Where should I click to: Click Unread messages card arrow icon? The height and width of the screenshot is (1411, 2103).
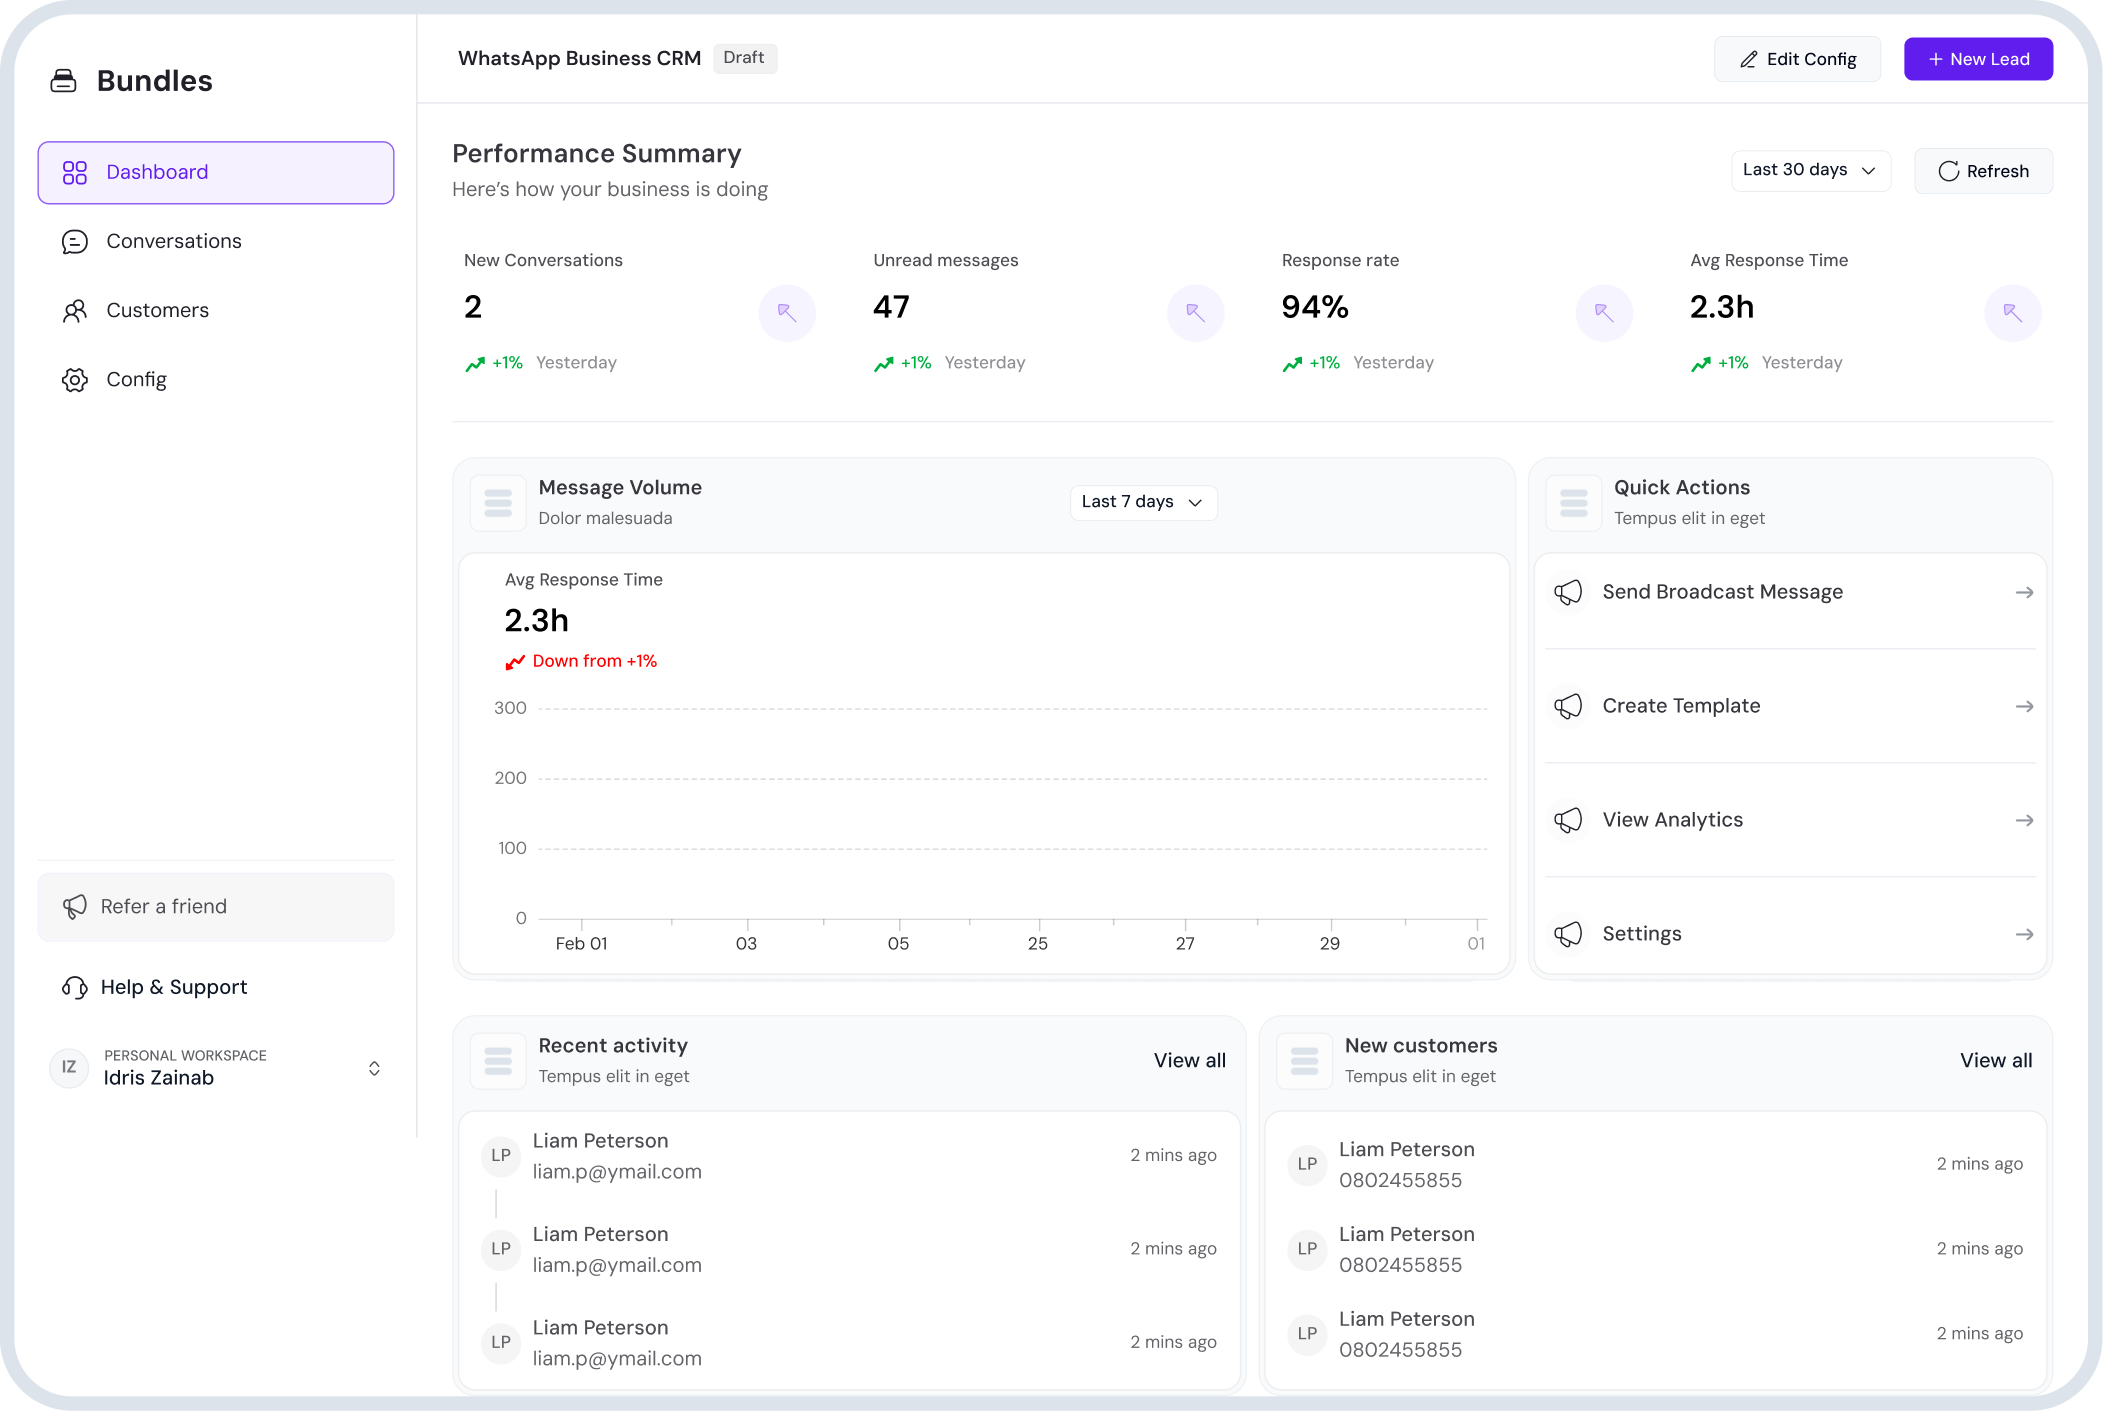click(x=1195, y=313)
